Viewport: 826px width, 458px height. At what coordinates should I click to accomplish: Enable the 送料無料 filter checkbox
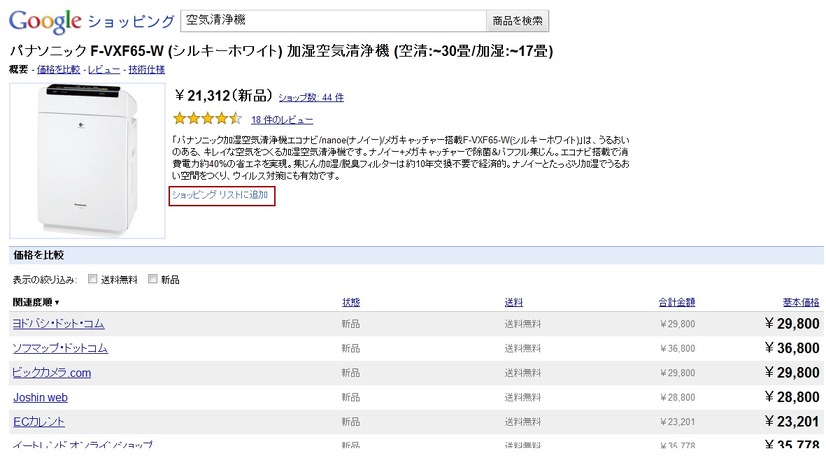point(92,279)
